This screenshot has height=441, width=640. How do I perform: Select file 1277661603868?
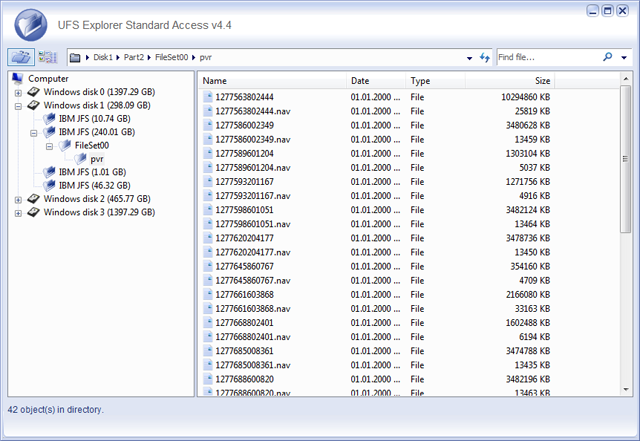(x=244, y=294)
